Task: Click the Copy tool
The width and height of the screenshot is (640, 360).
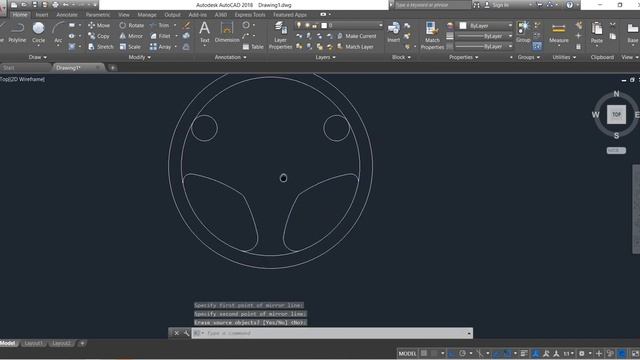Action: pos(99,36)
